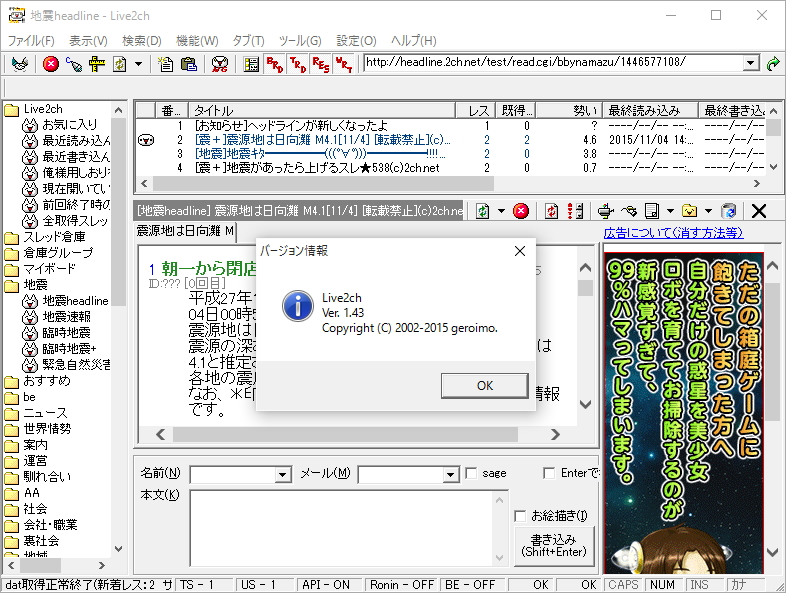Screen dimensions: 786x593
Task: Select 地震速報 in the board tree
Action: [x=67, y=317]
